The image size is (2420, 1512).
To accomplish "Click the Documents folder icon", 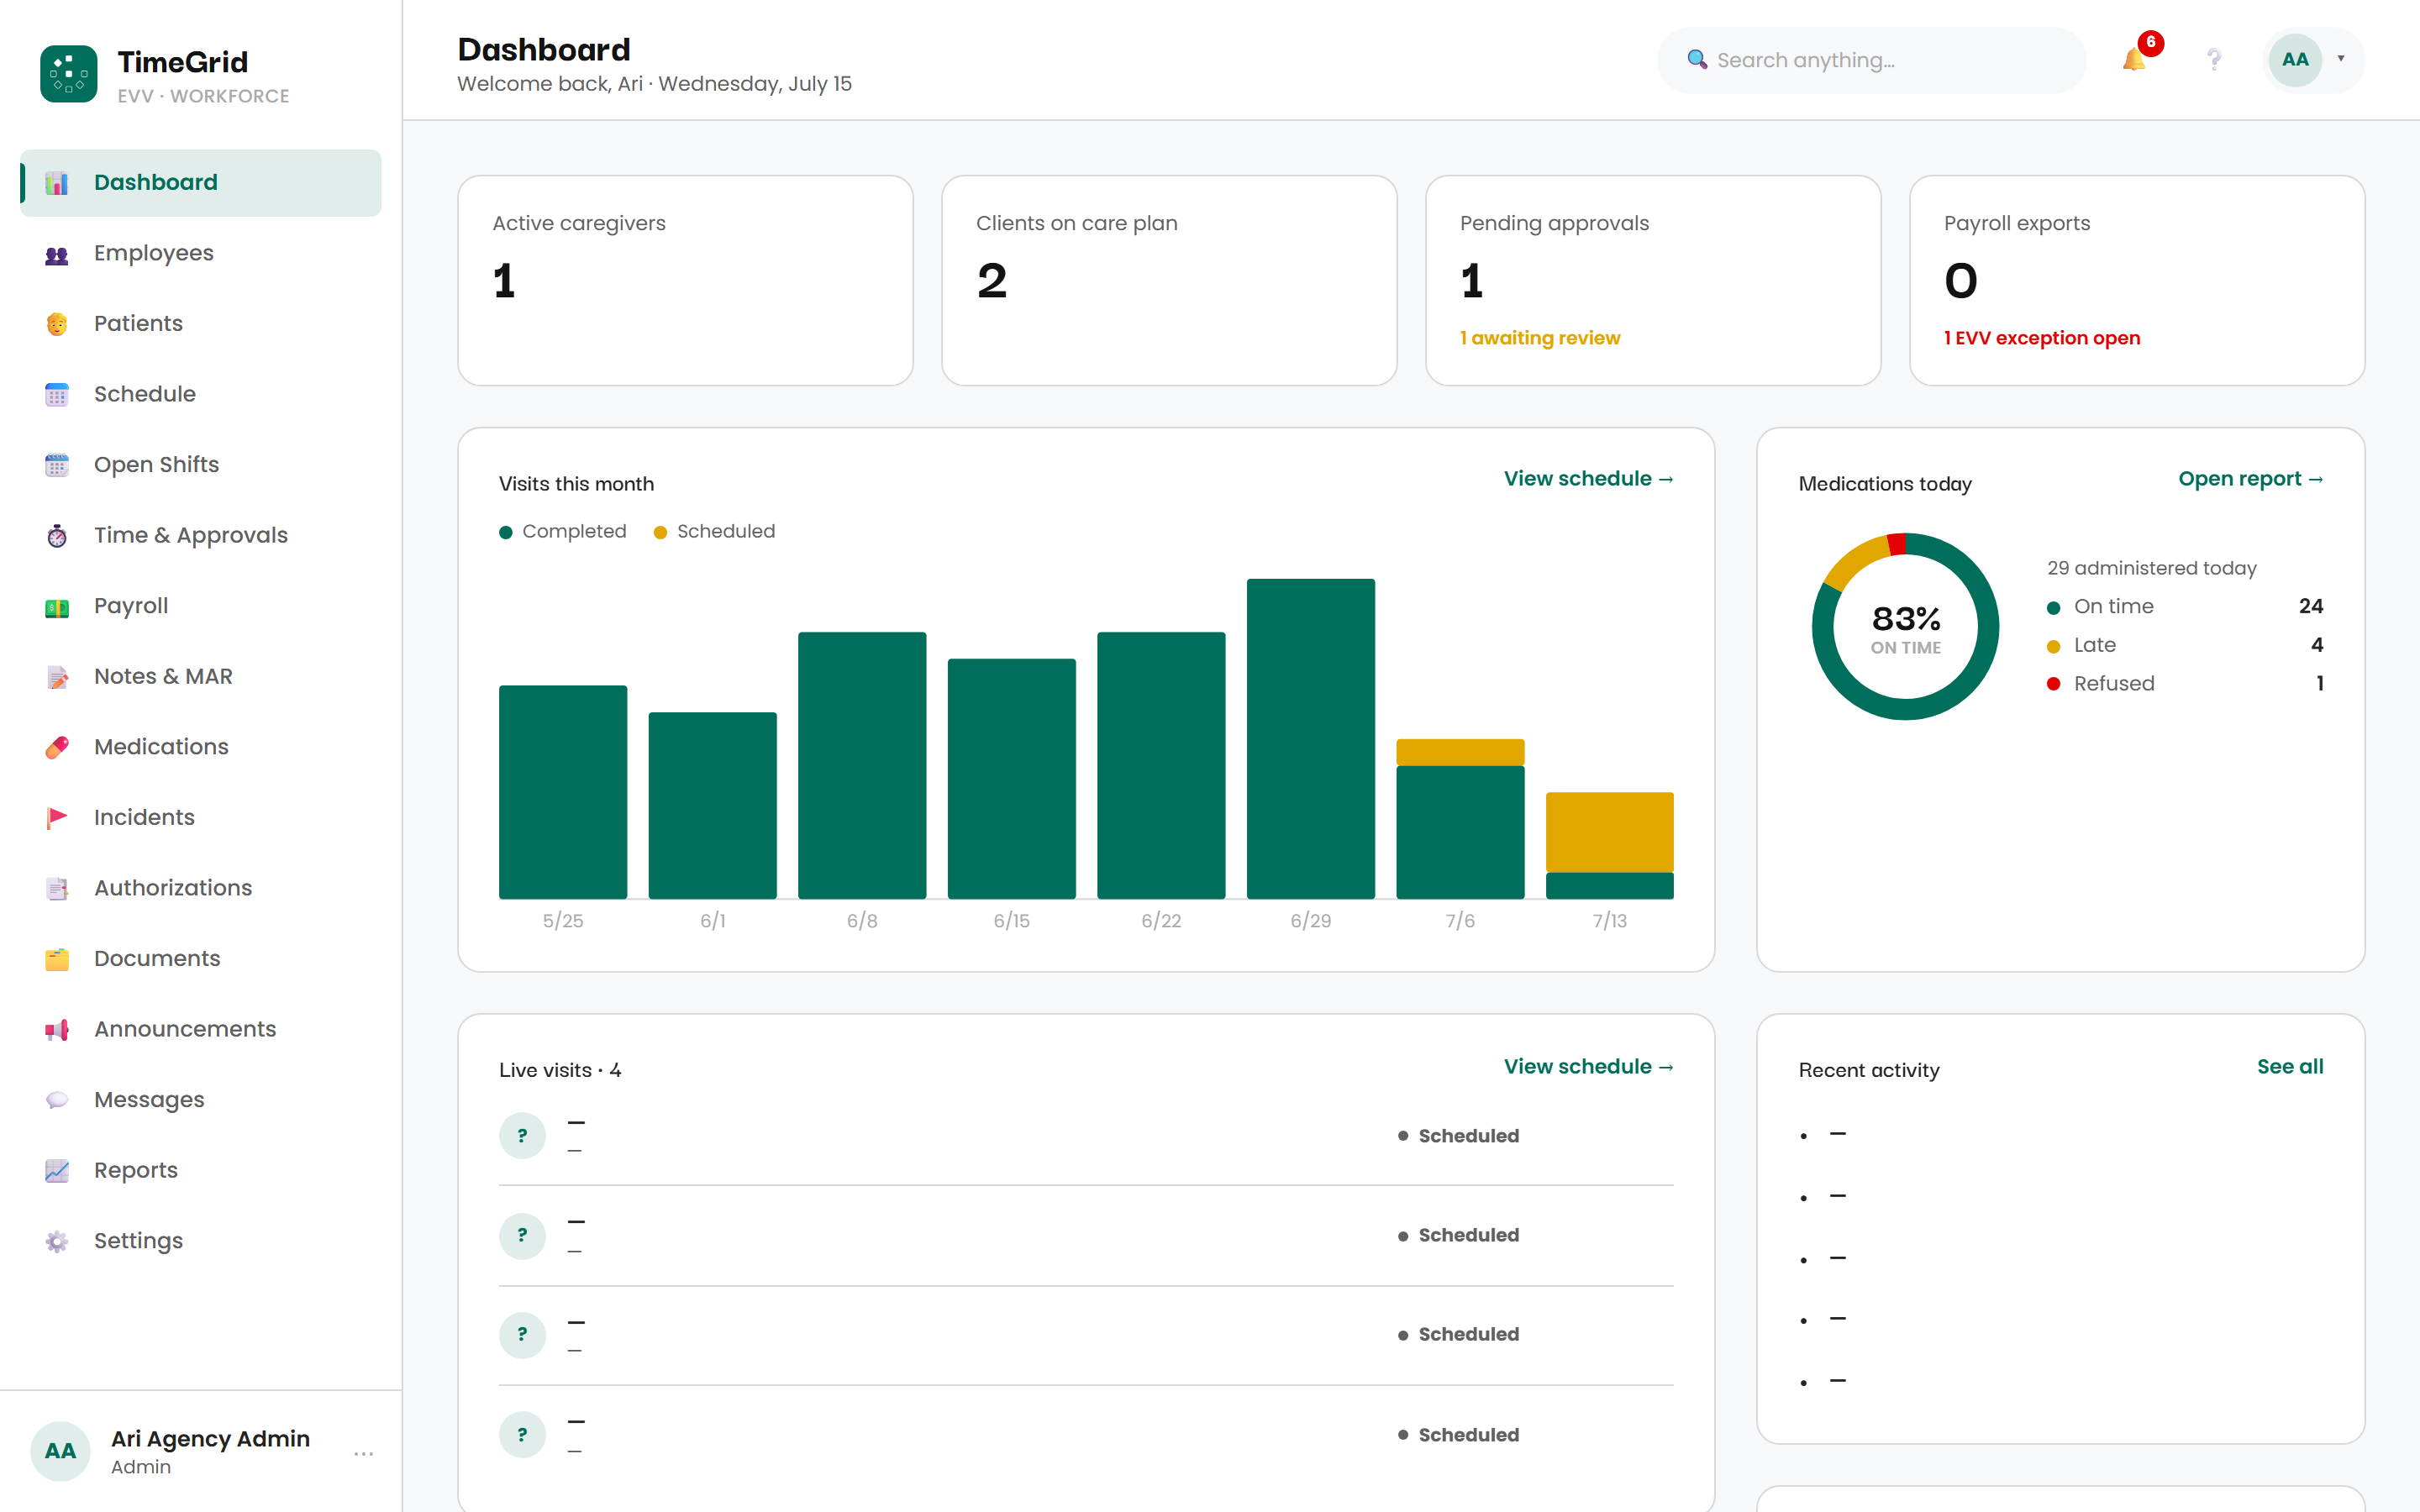I will [x=57, y=959].
